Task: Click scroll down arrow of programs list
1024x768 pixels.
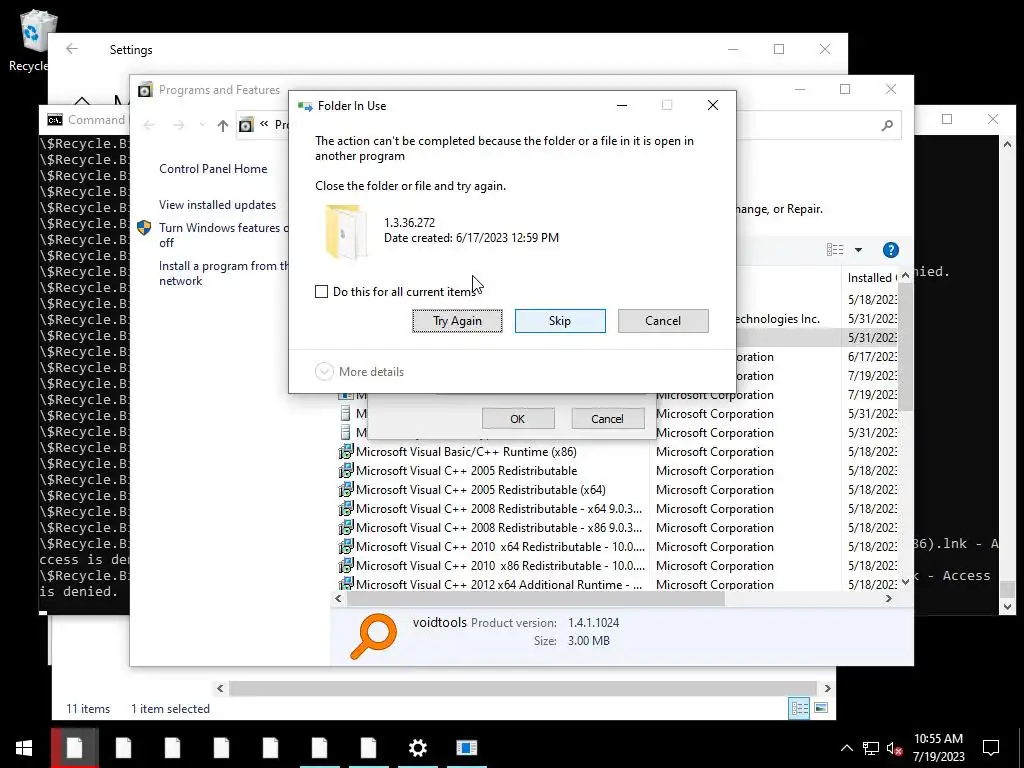Action: (x=905, y=582)
